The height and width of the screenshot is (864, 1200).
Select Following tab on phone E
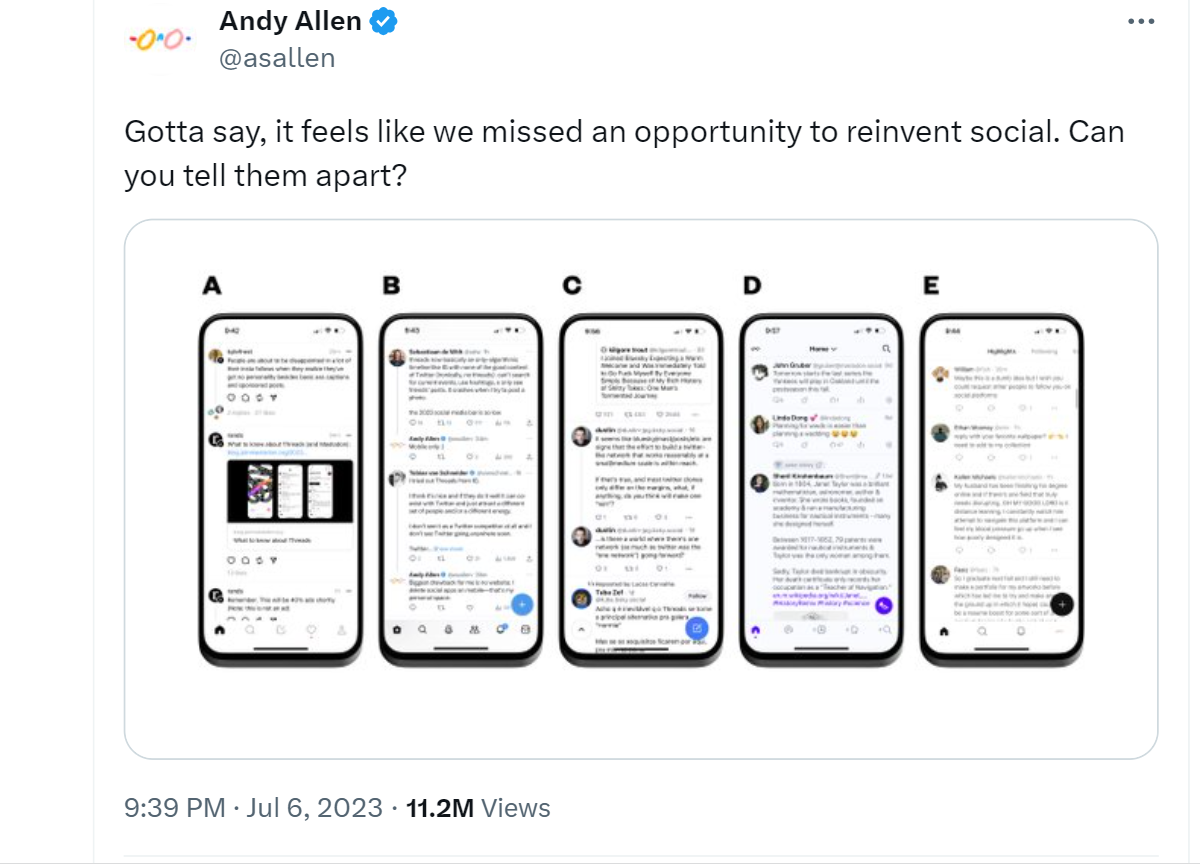click(x=1044, y=351)
